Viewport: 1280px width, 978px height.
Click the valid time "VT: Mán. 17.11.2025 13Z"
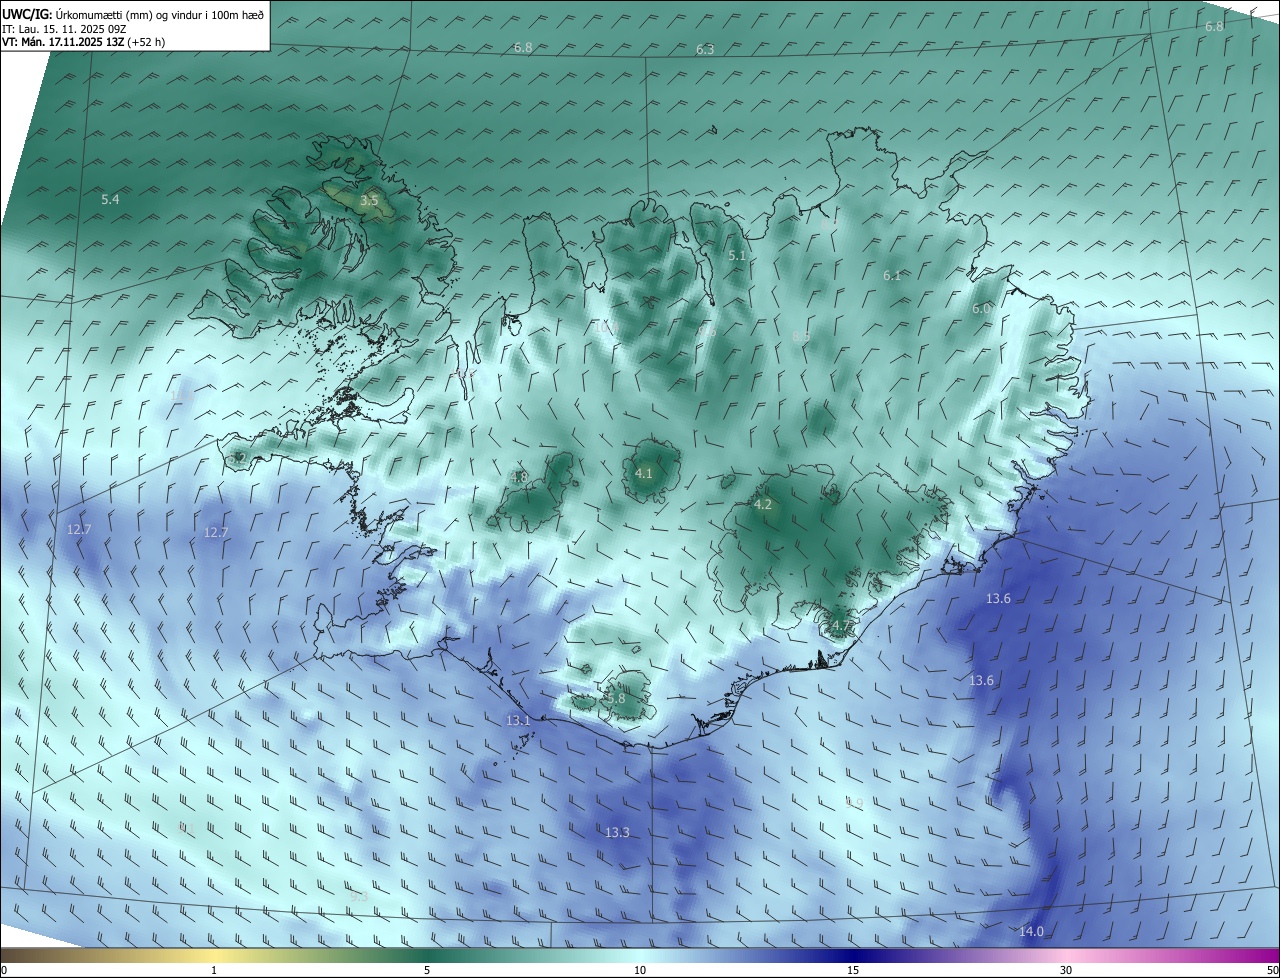coord(62,42)
